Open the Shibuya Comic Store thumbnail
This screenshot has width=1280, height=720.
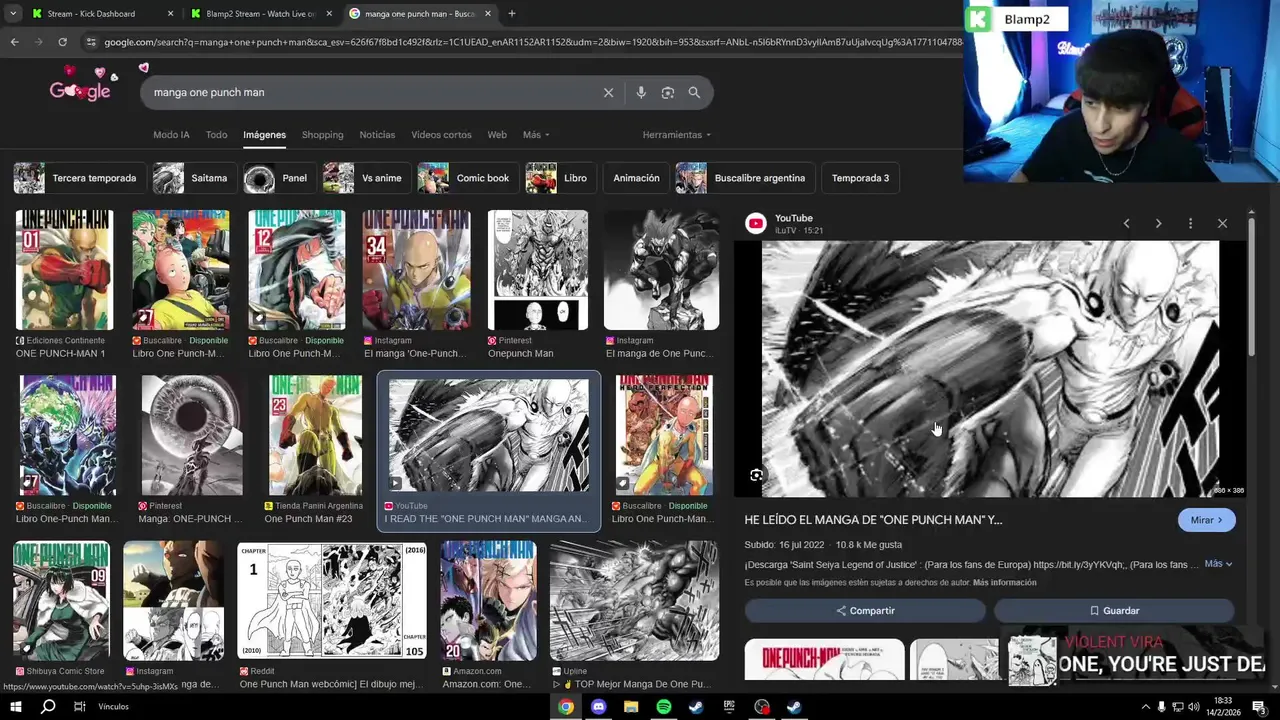[x=61, y=600]
